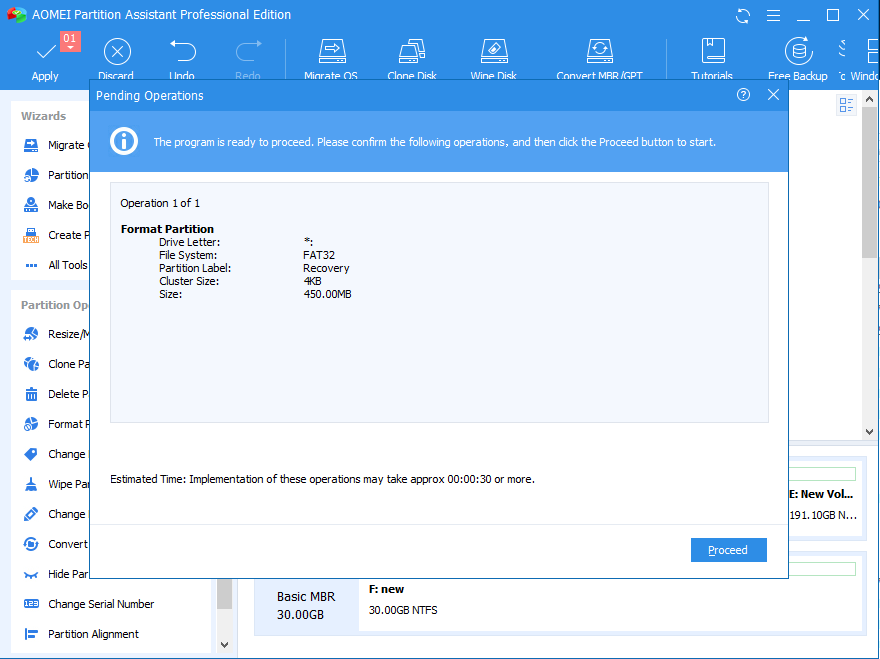This screenshot has width=880, height=659.
Task: Select the Clone Disk toolbar icon
Action: 414,51
